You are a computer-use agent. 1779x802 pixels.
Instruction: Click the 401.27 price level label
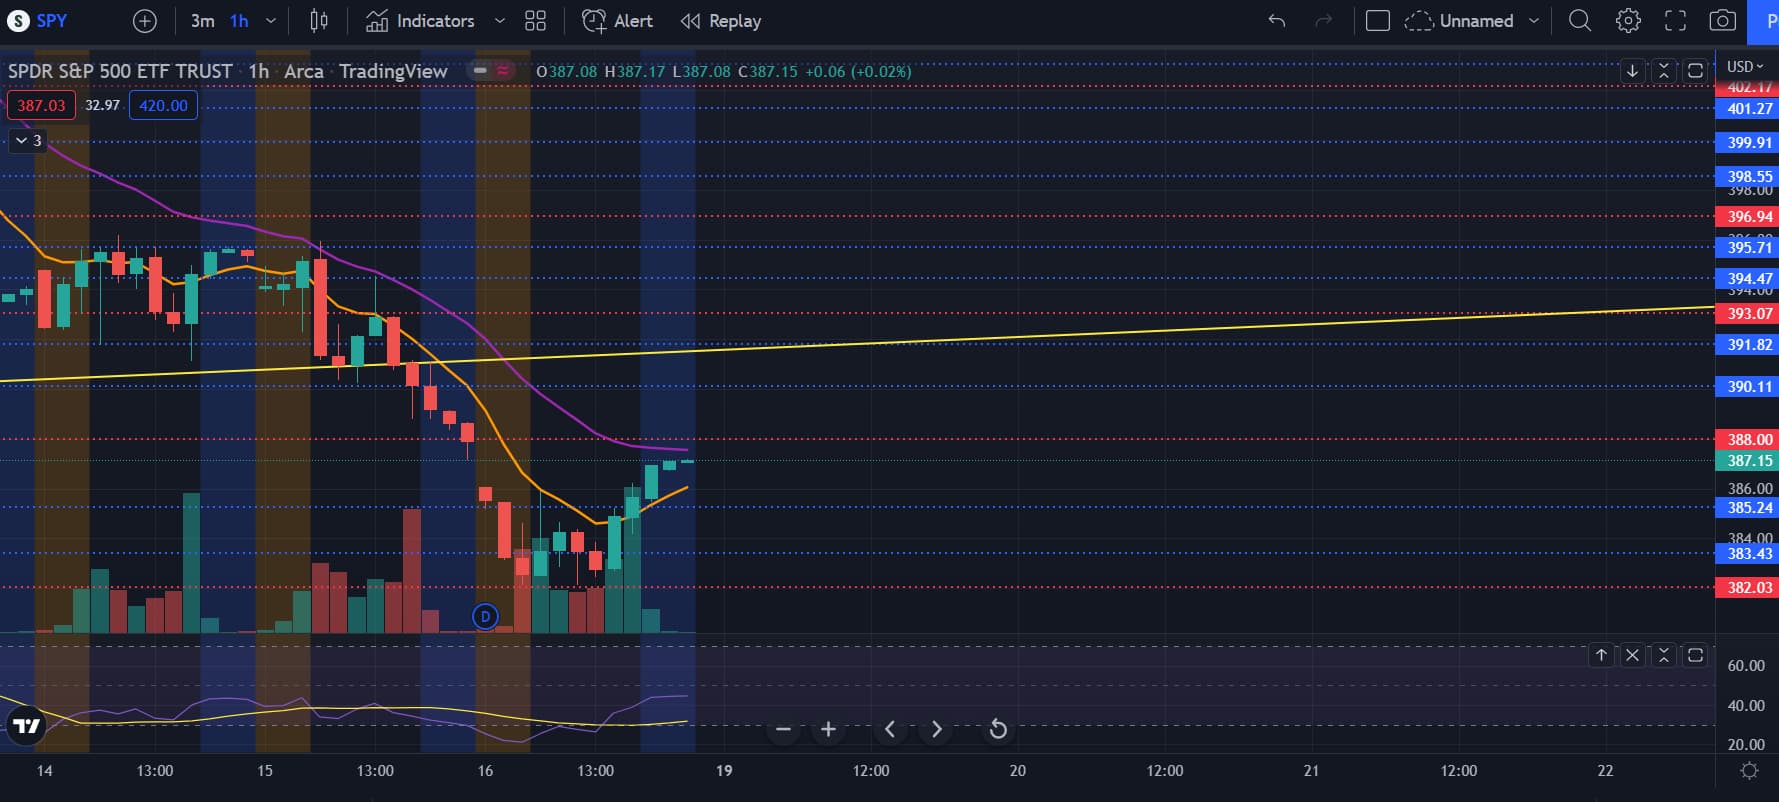1748,109
